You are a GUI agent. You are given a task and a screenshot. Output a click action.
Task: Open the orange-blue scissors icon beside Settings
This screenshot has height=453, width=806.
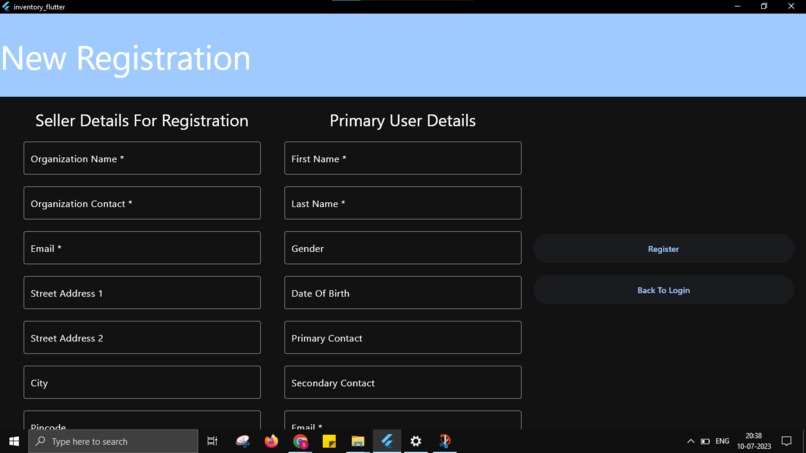point(445,441)
